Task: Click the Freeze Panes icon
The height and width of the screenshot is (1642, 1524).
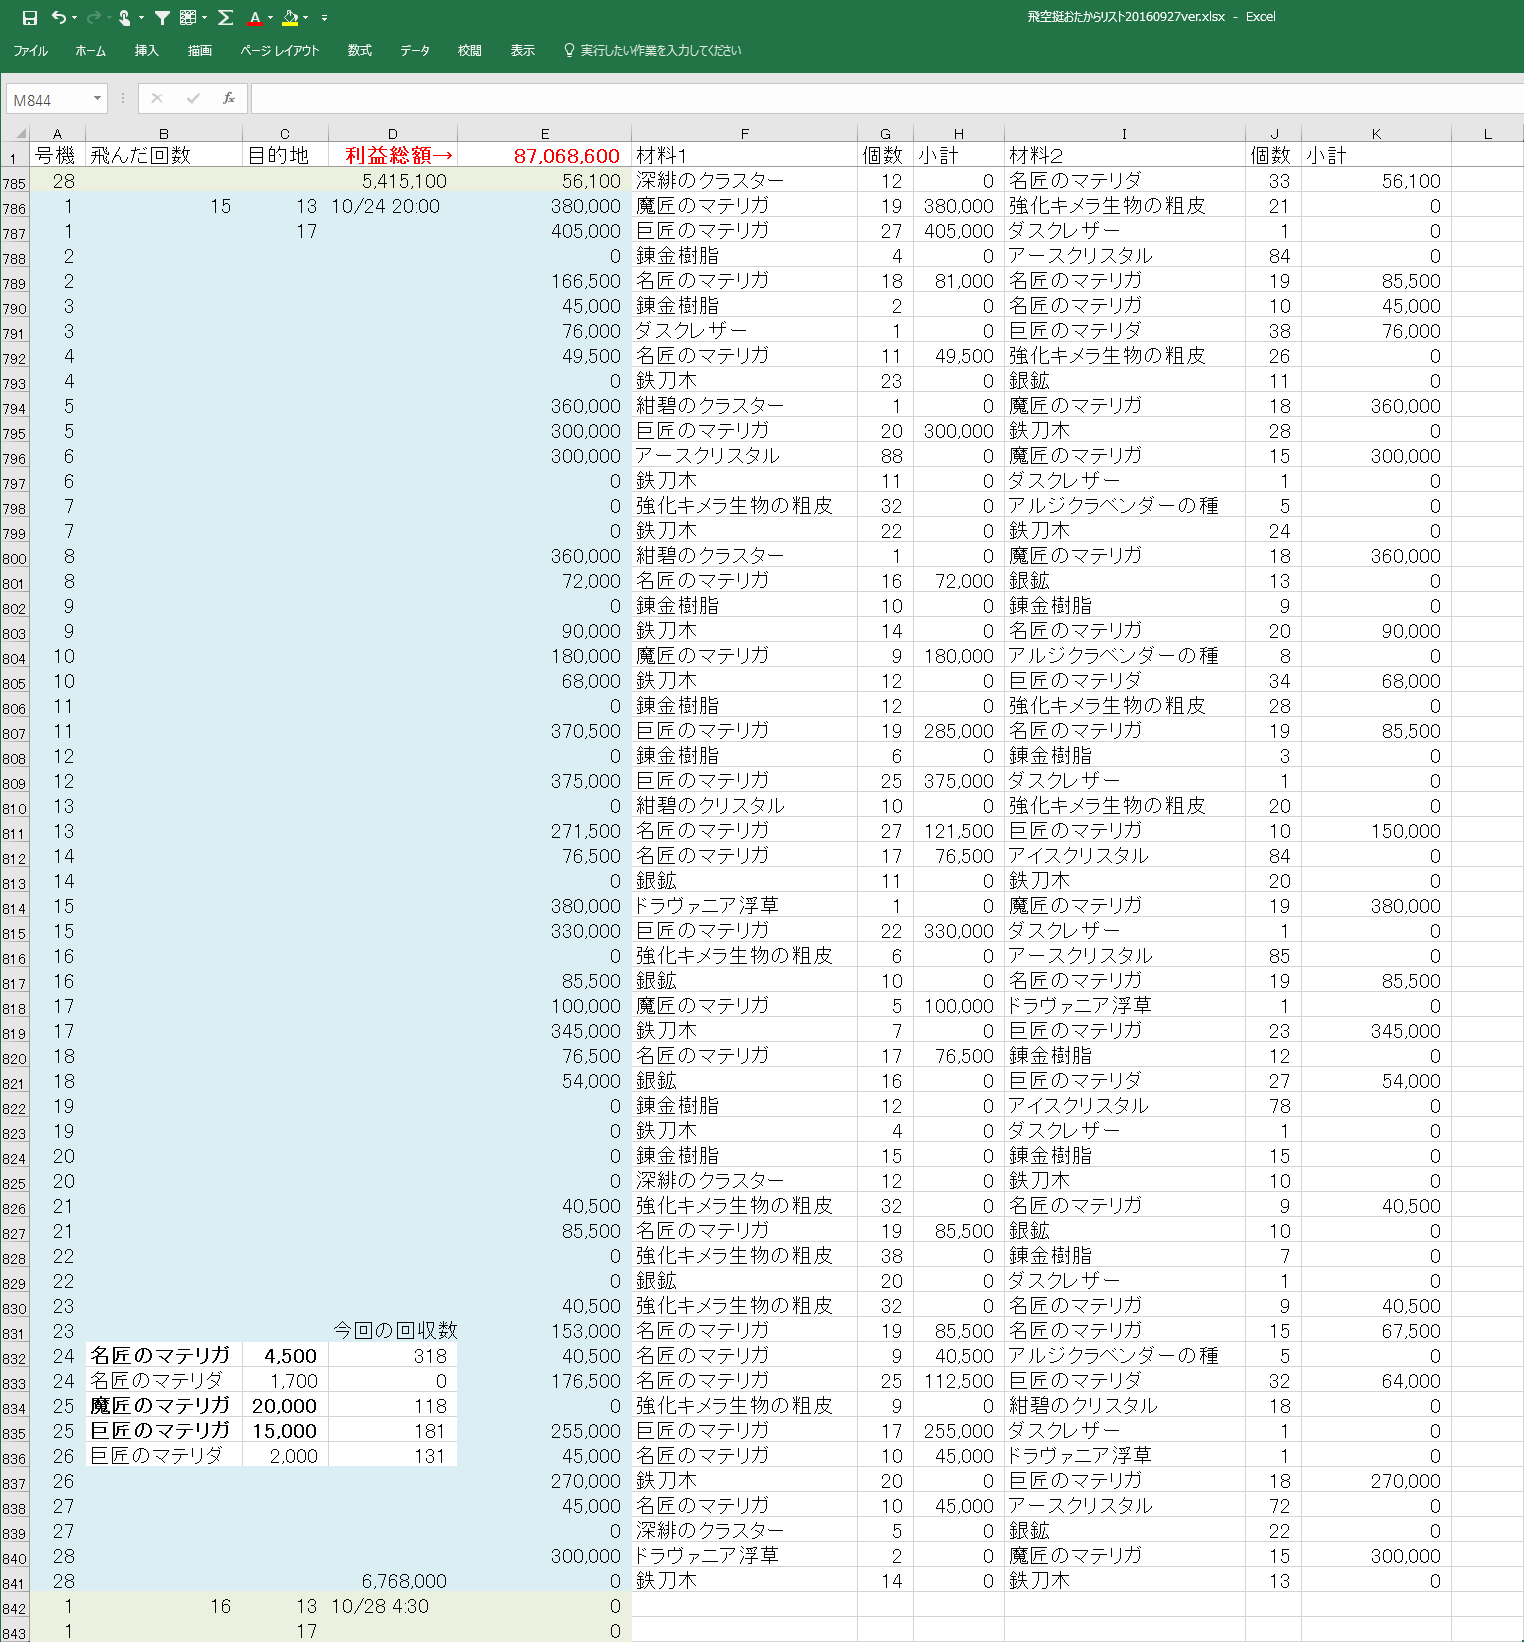Action: point(188,18)
